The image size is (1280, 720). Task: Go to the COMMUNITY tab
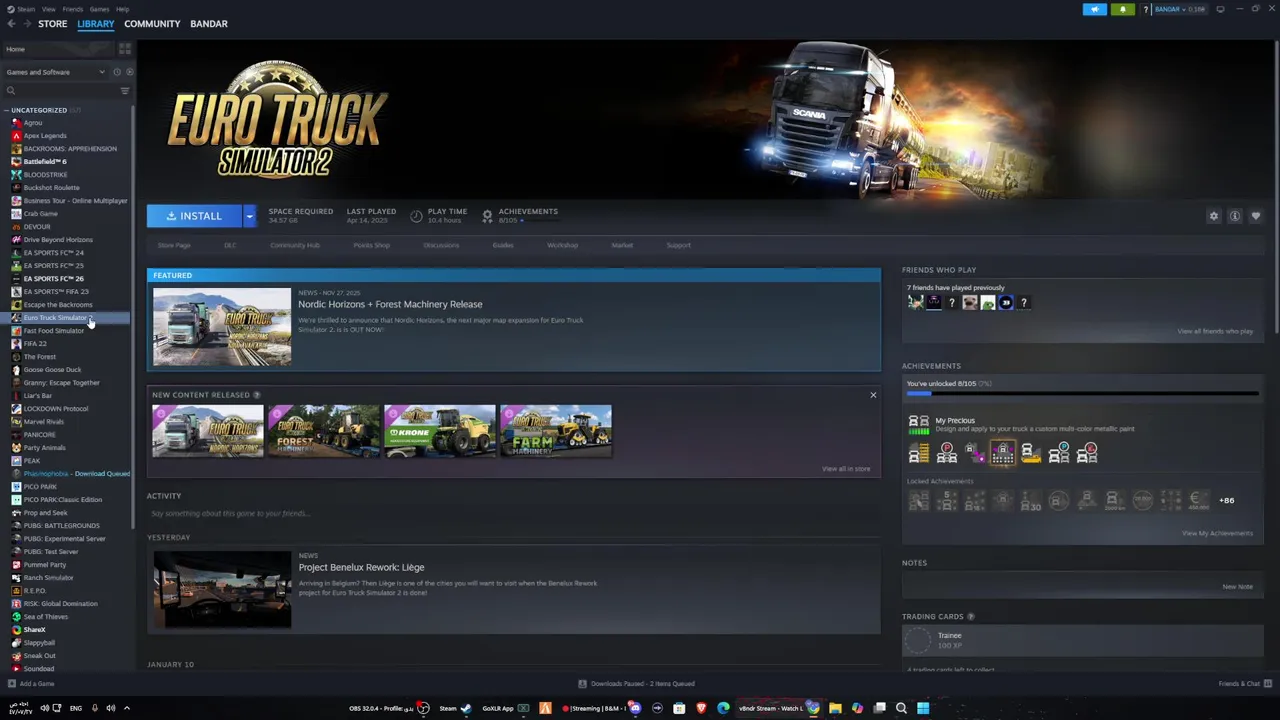click(152, 24)
